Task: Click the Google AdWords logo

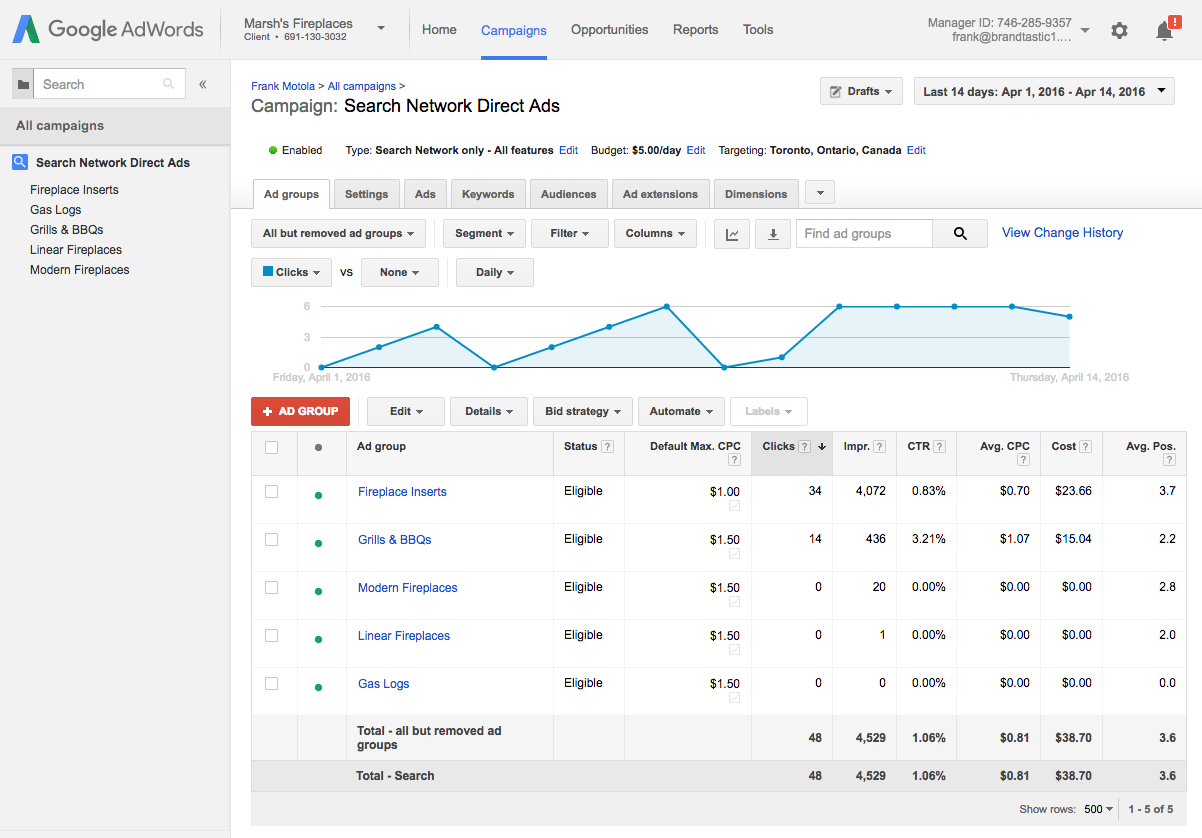Action: pos(108,30)
